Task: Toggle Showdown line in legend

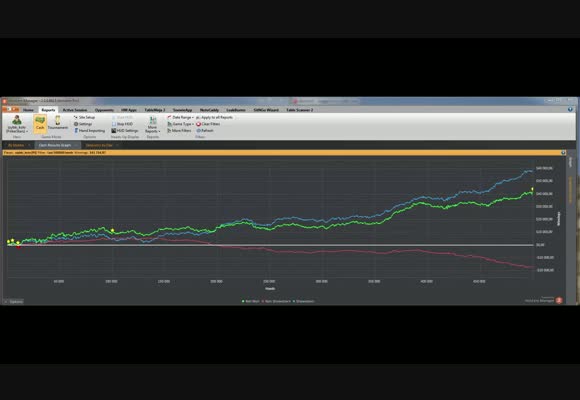Action: click(304, 301)
